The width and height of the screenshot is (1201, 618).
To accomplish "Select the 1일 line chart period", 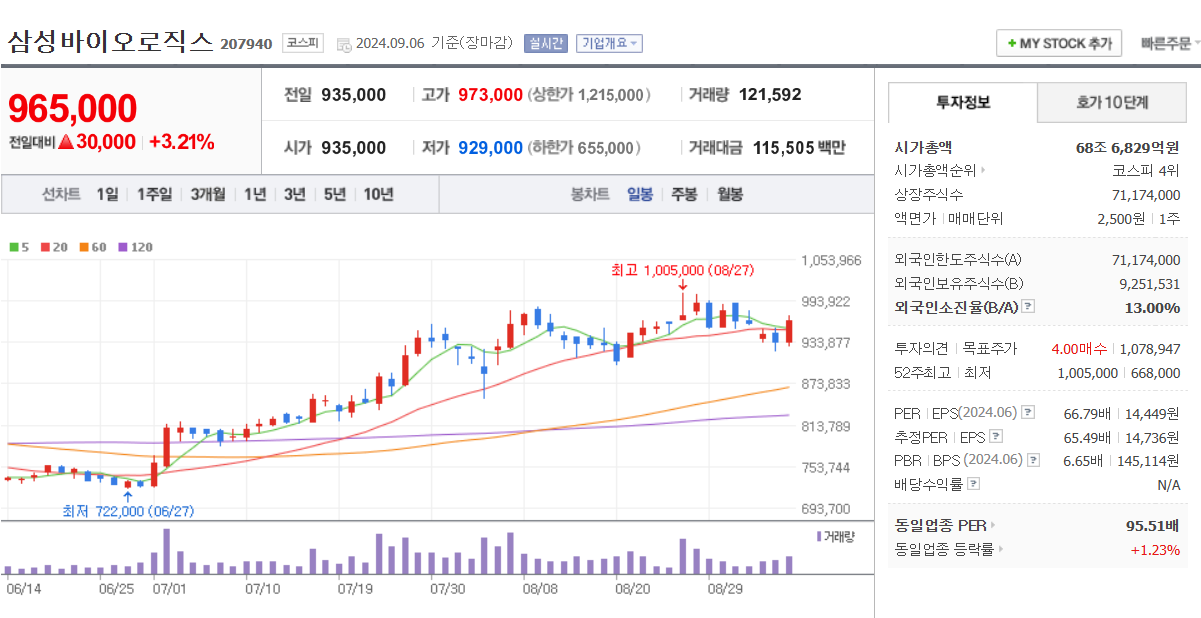I will coord(107,194).
